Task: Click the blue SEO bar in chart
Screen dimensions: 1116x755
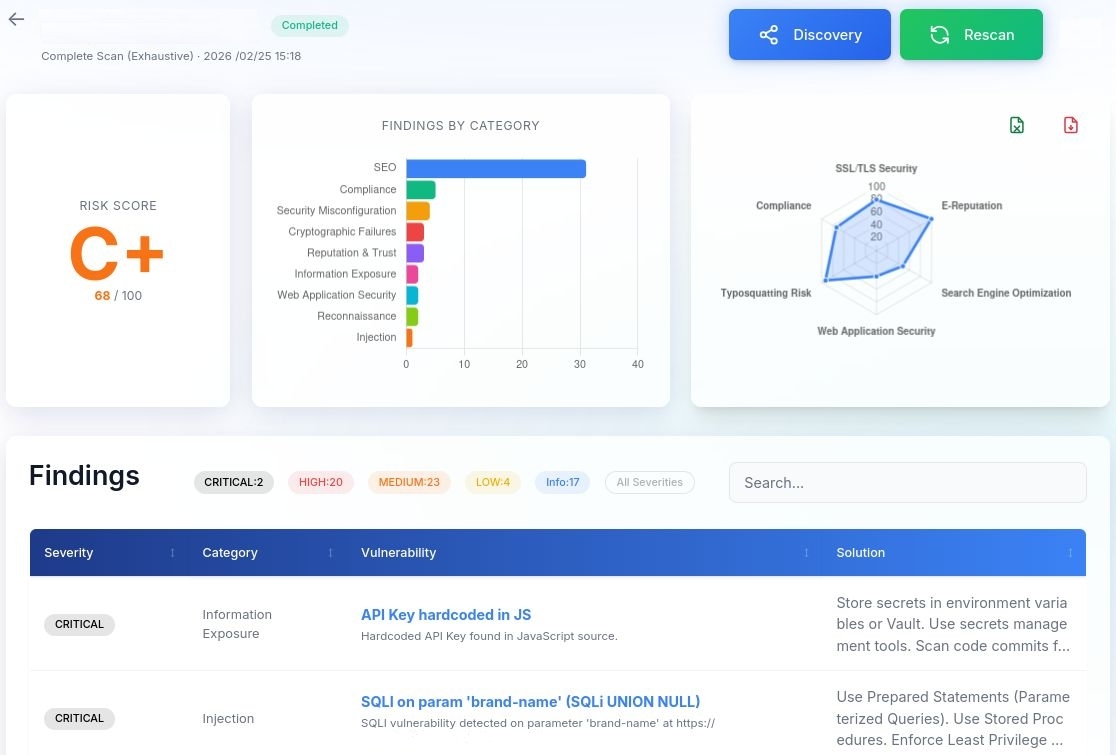Action: 495,168
